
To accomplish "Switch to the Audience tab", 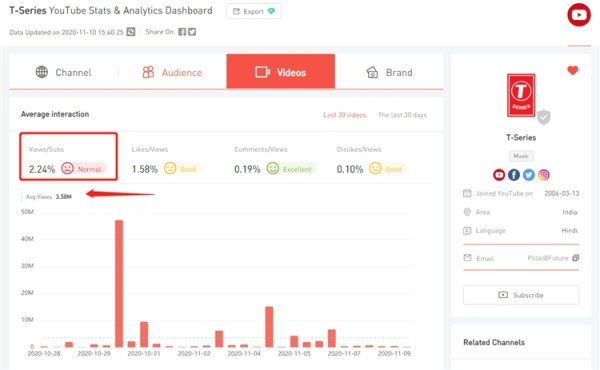I will click(x=172, y=72).
